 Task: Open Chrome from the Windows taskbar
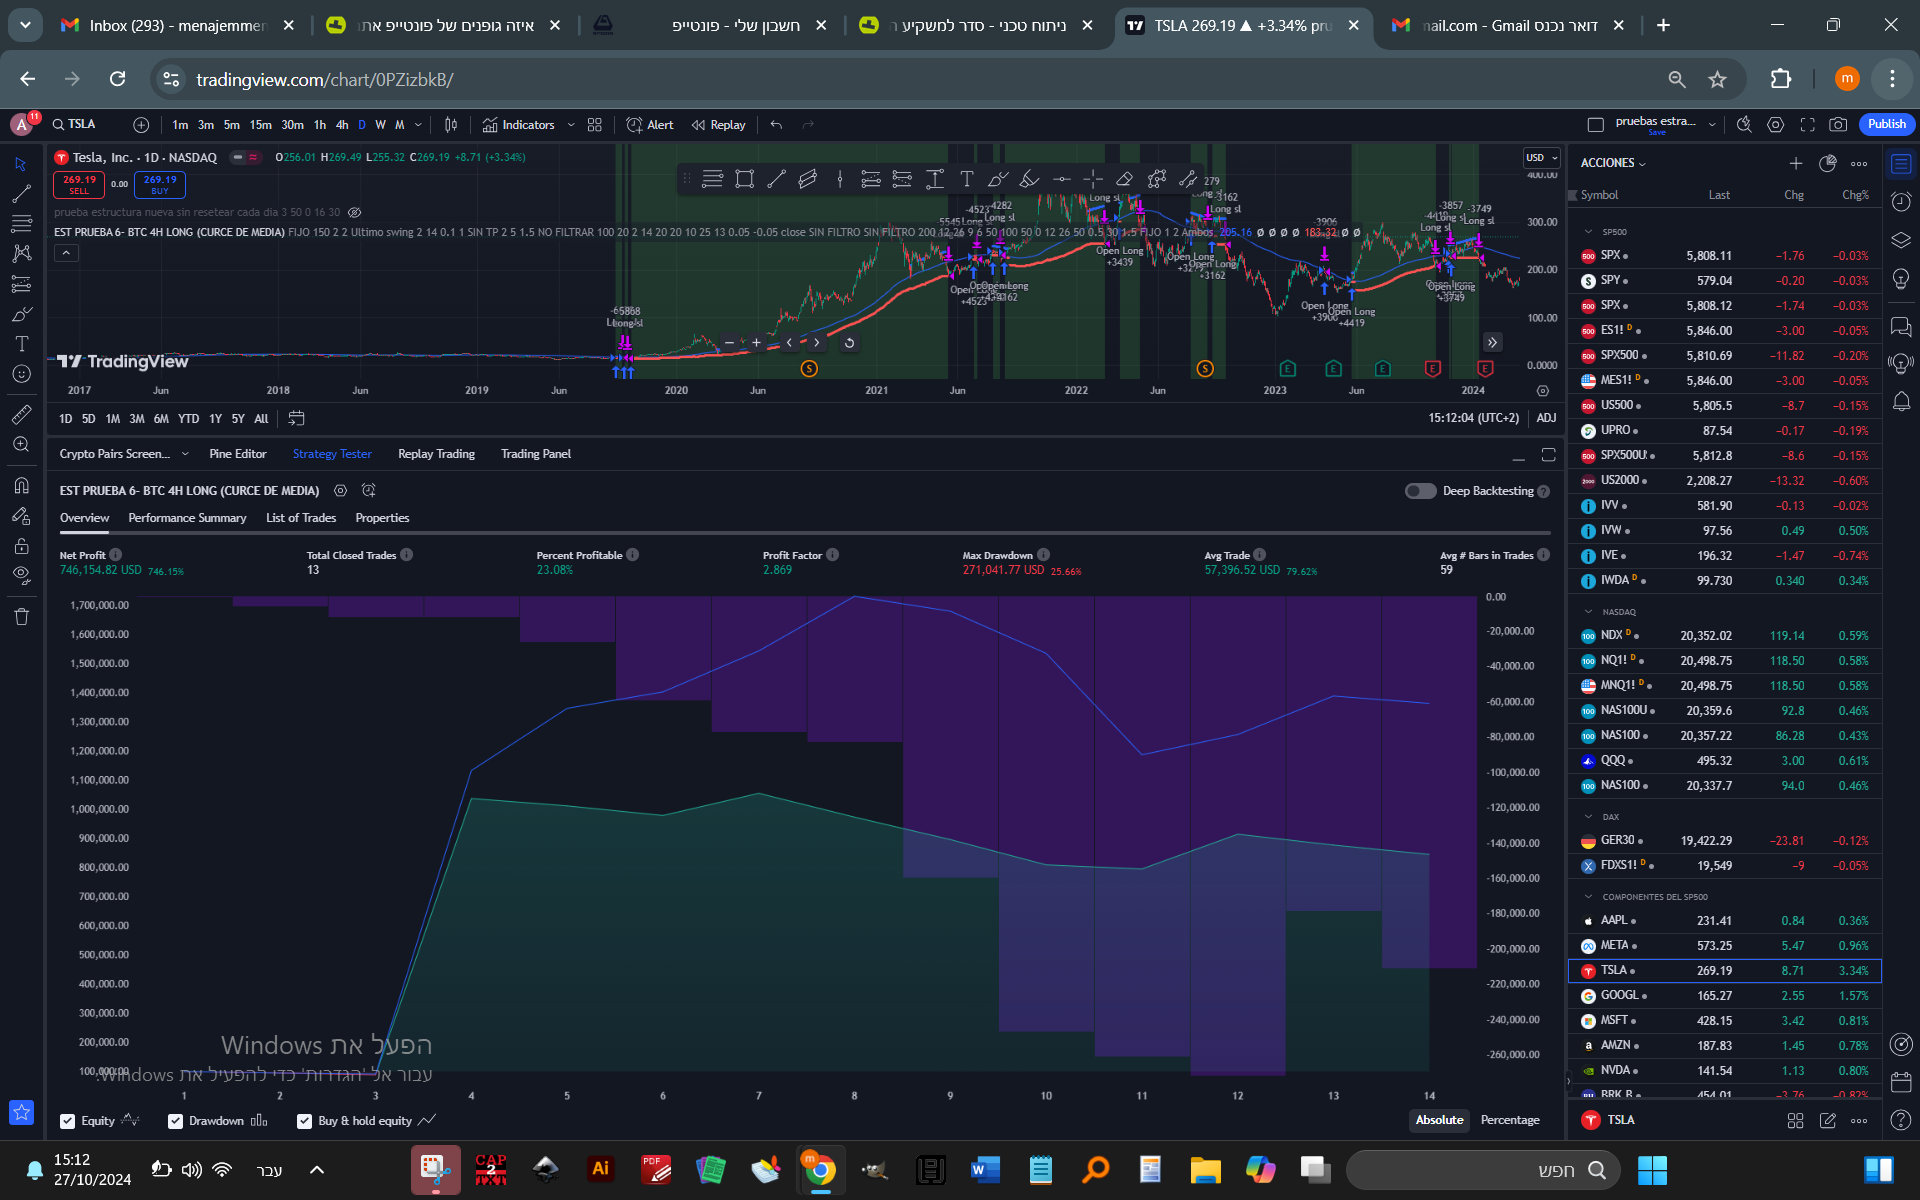click(820, 1170)
